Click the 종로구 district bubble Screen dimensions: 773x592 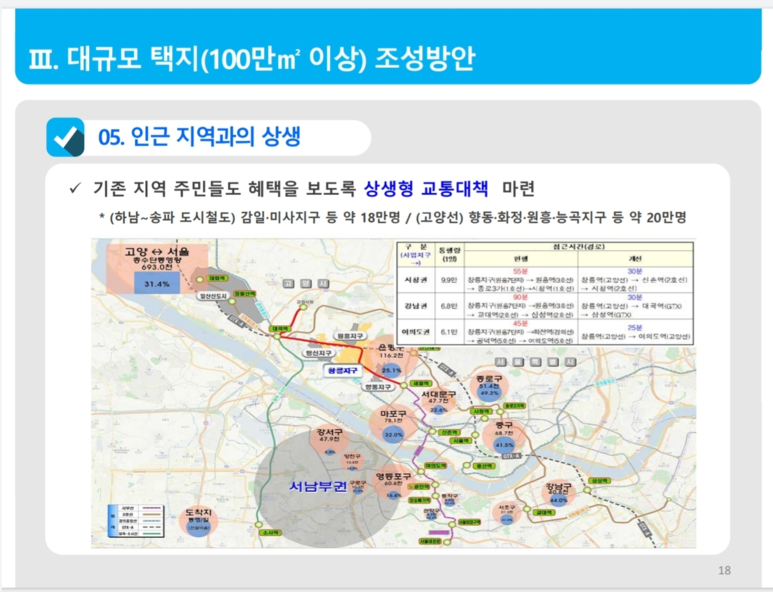(489, 387)
